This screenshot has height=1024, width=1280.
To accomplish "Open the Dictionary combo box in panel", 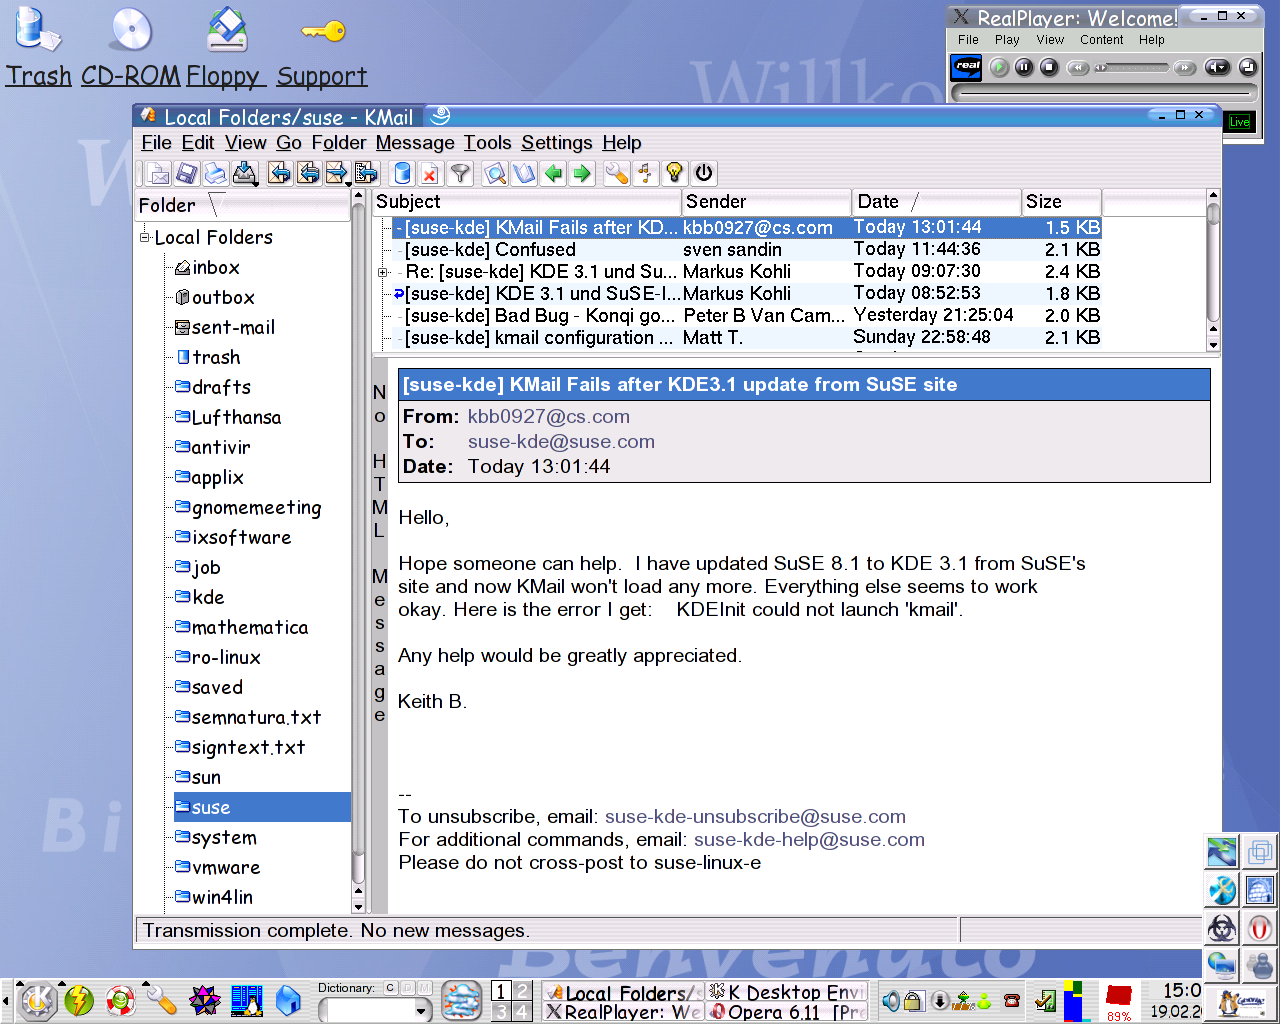I will click(376, 1011).
